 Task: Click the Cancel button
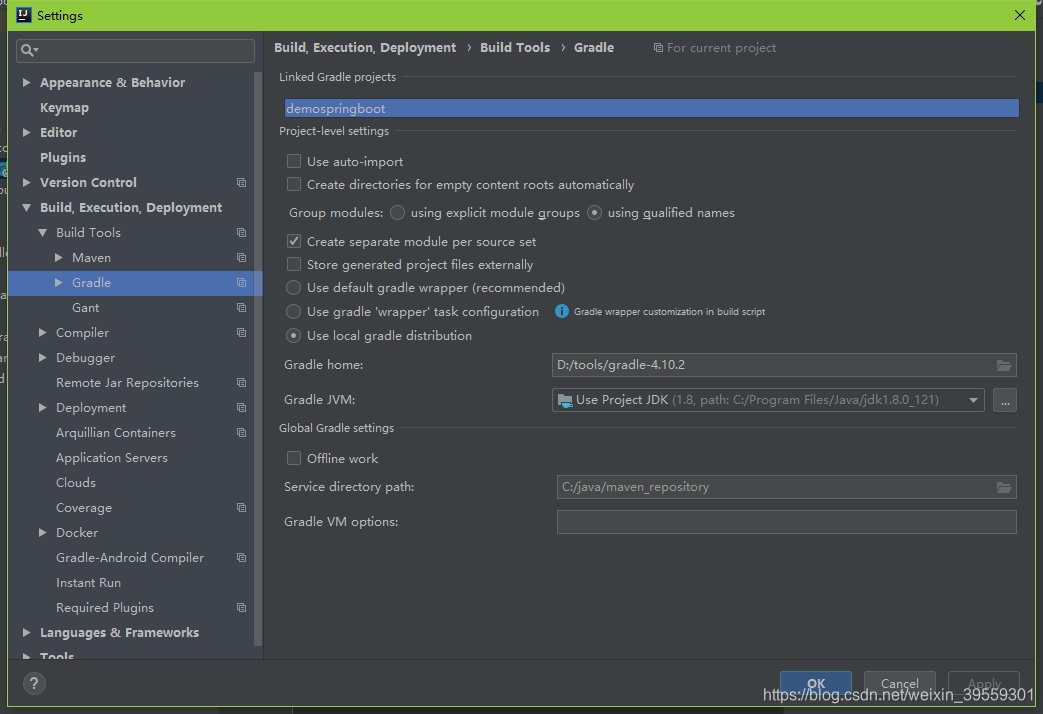pyautogui.click(x=899, y=683)
